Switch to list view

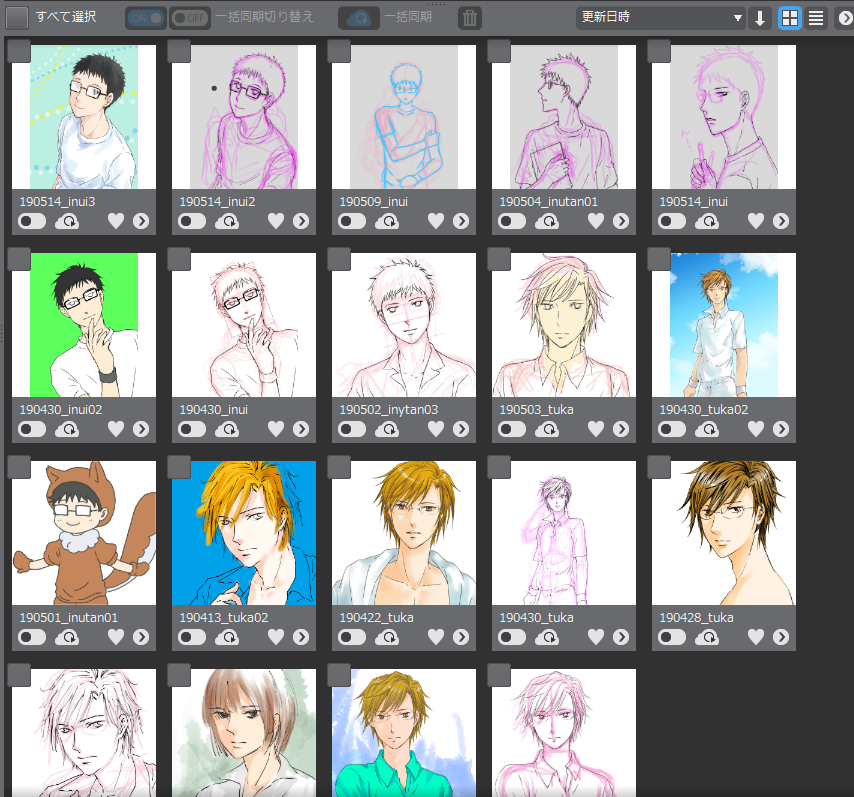coord(817,18)
